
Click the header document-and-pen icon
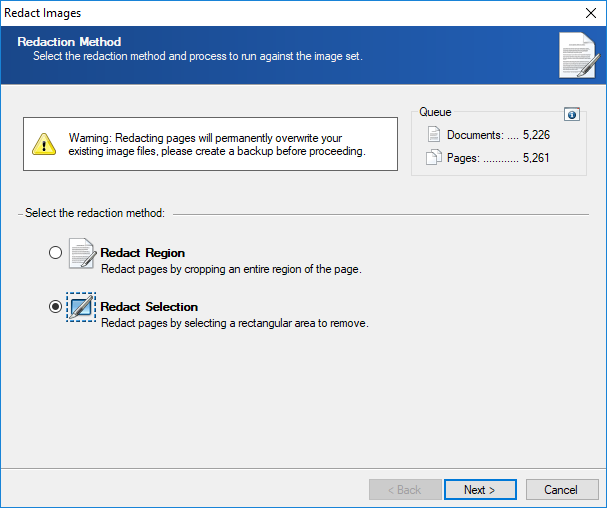click(x=575, y=56)
